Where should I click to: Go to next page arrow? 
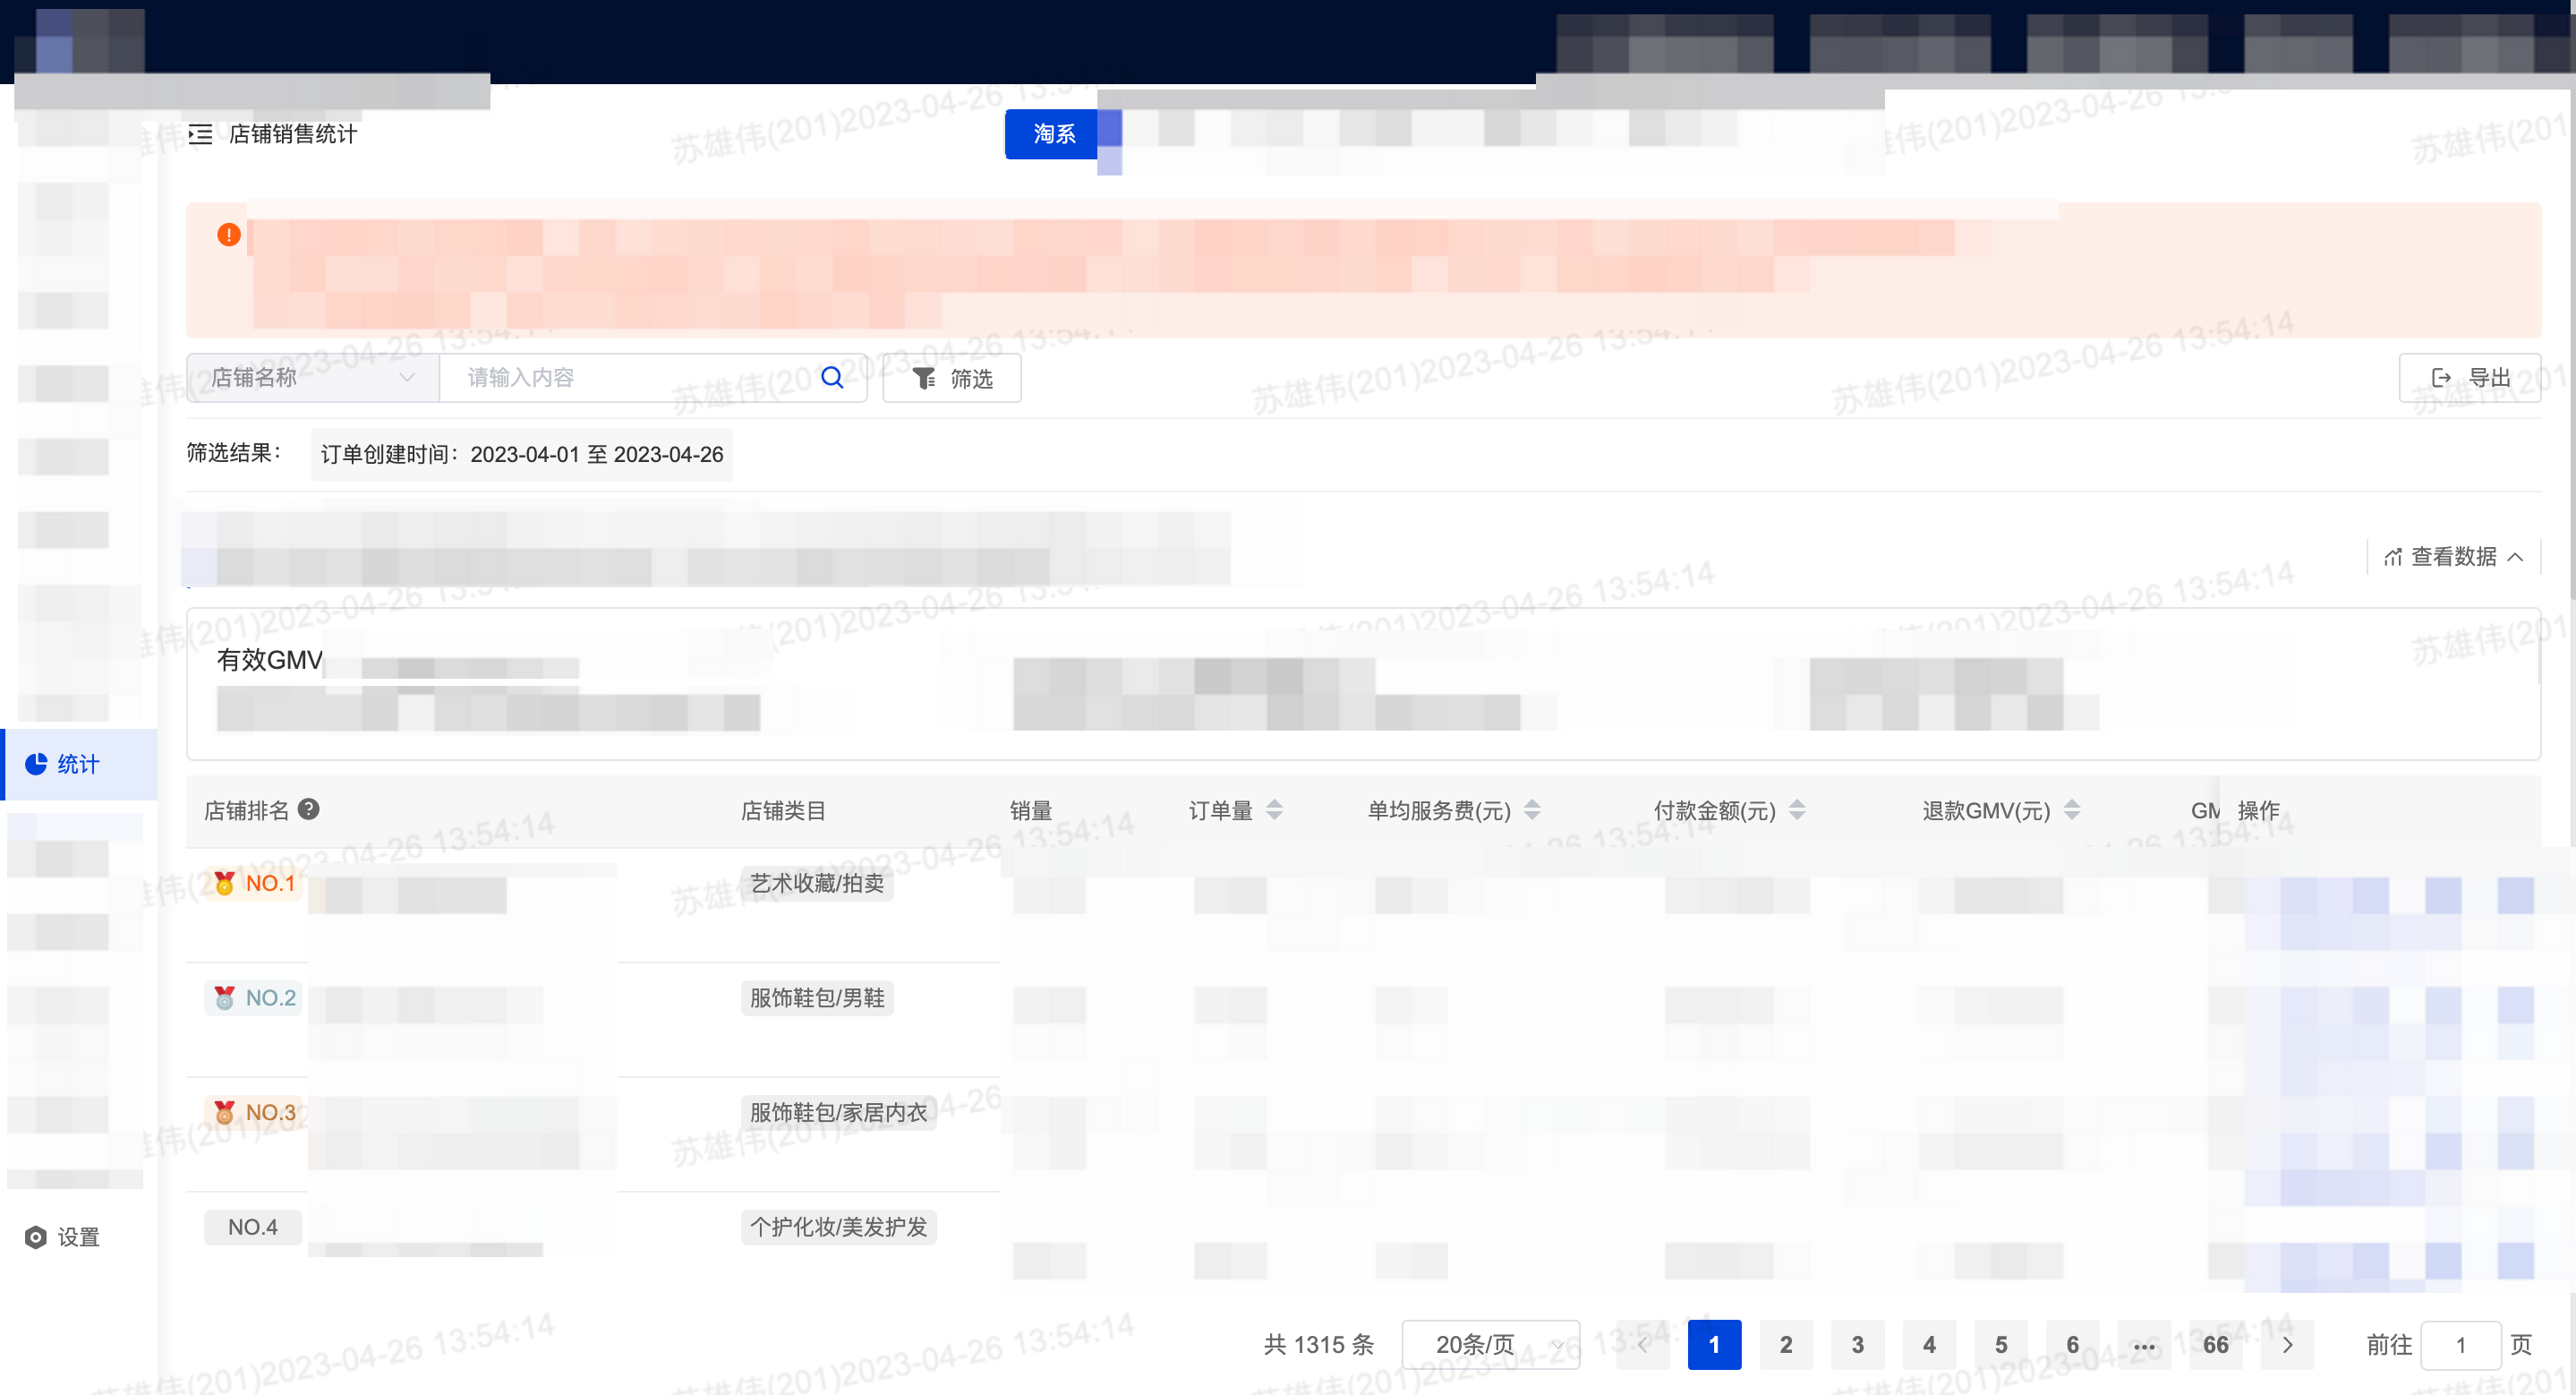(2287, 1345)
